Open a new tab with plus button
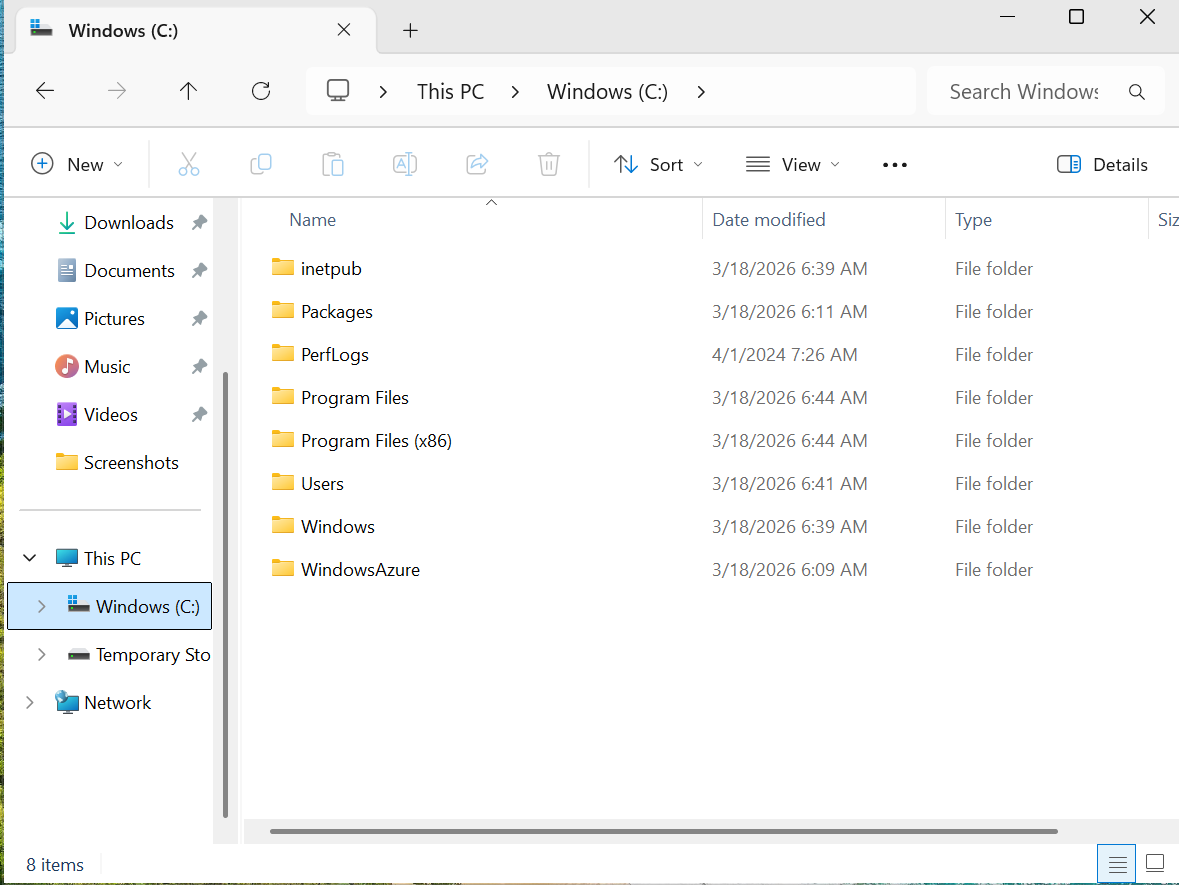Screen dimensions: 1179x885 pyautogui.click(x=410, y=30)
